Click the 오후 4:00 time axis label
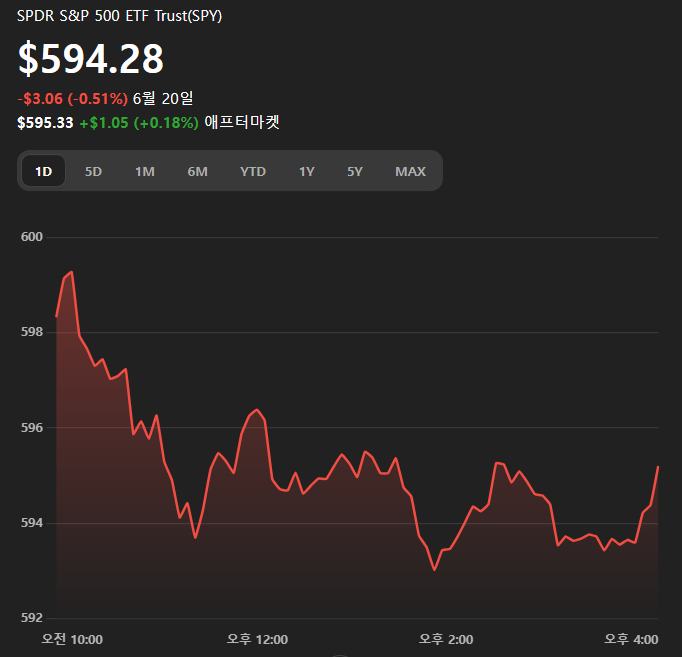682x657 pixels. click(631, 639)
